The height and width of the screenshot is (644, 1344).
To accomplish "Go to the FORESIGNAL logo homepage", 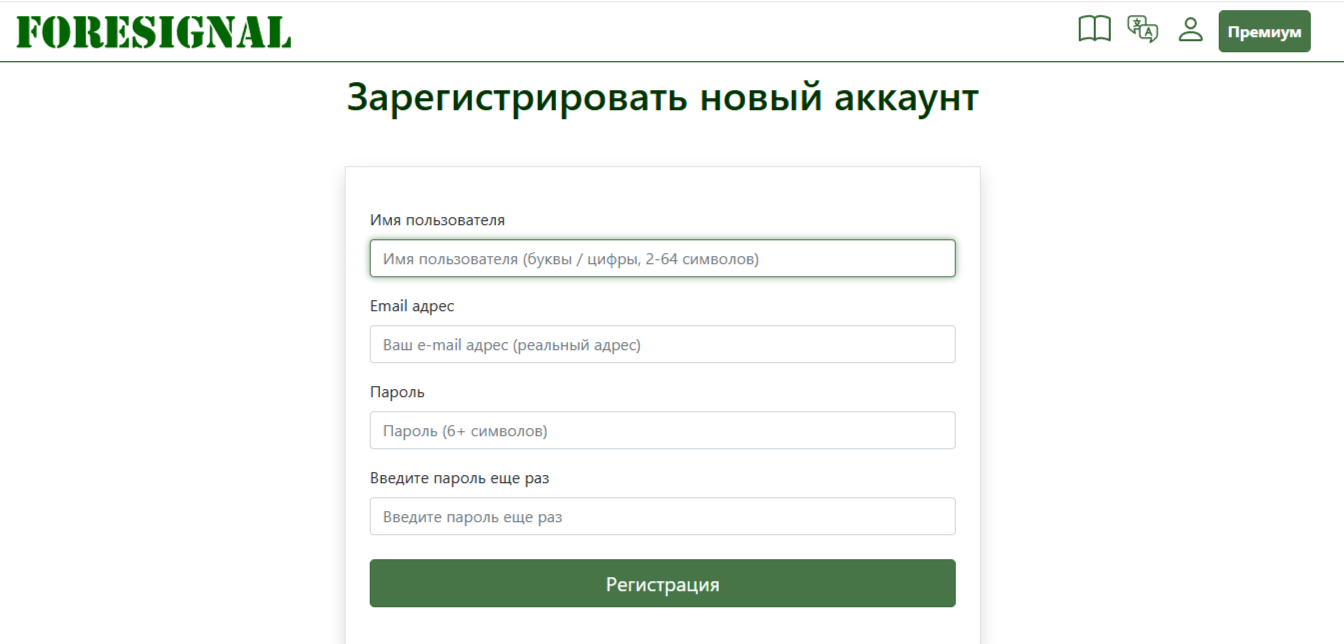I will click(154, 32).
